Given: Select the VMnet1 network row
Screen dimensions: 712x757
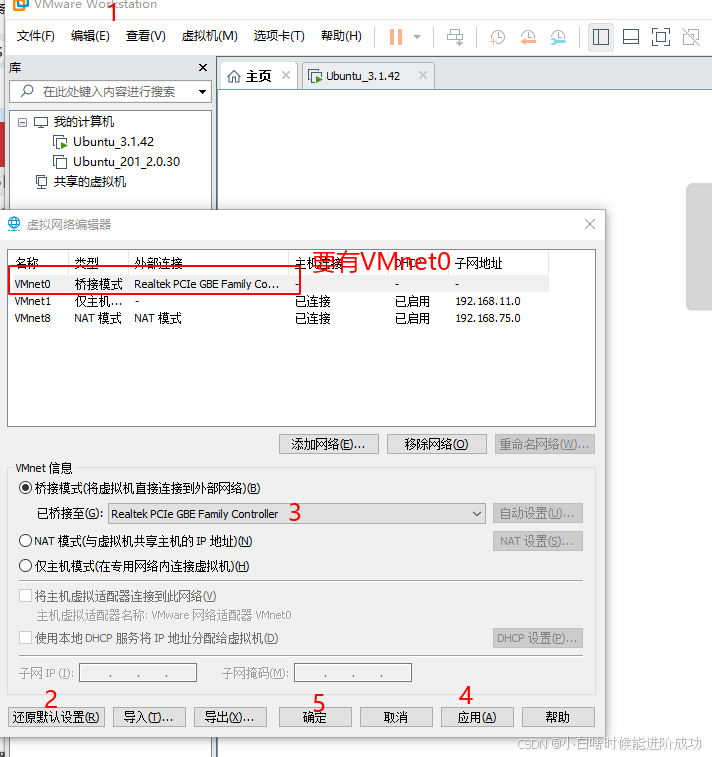Looking at the screenshot, I should point(278,301).
